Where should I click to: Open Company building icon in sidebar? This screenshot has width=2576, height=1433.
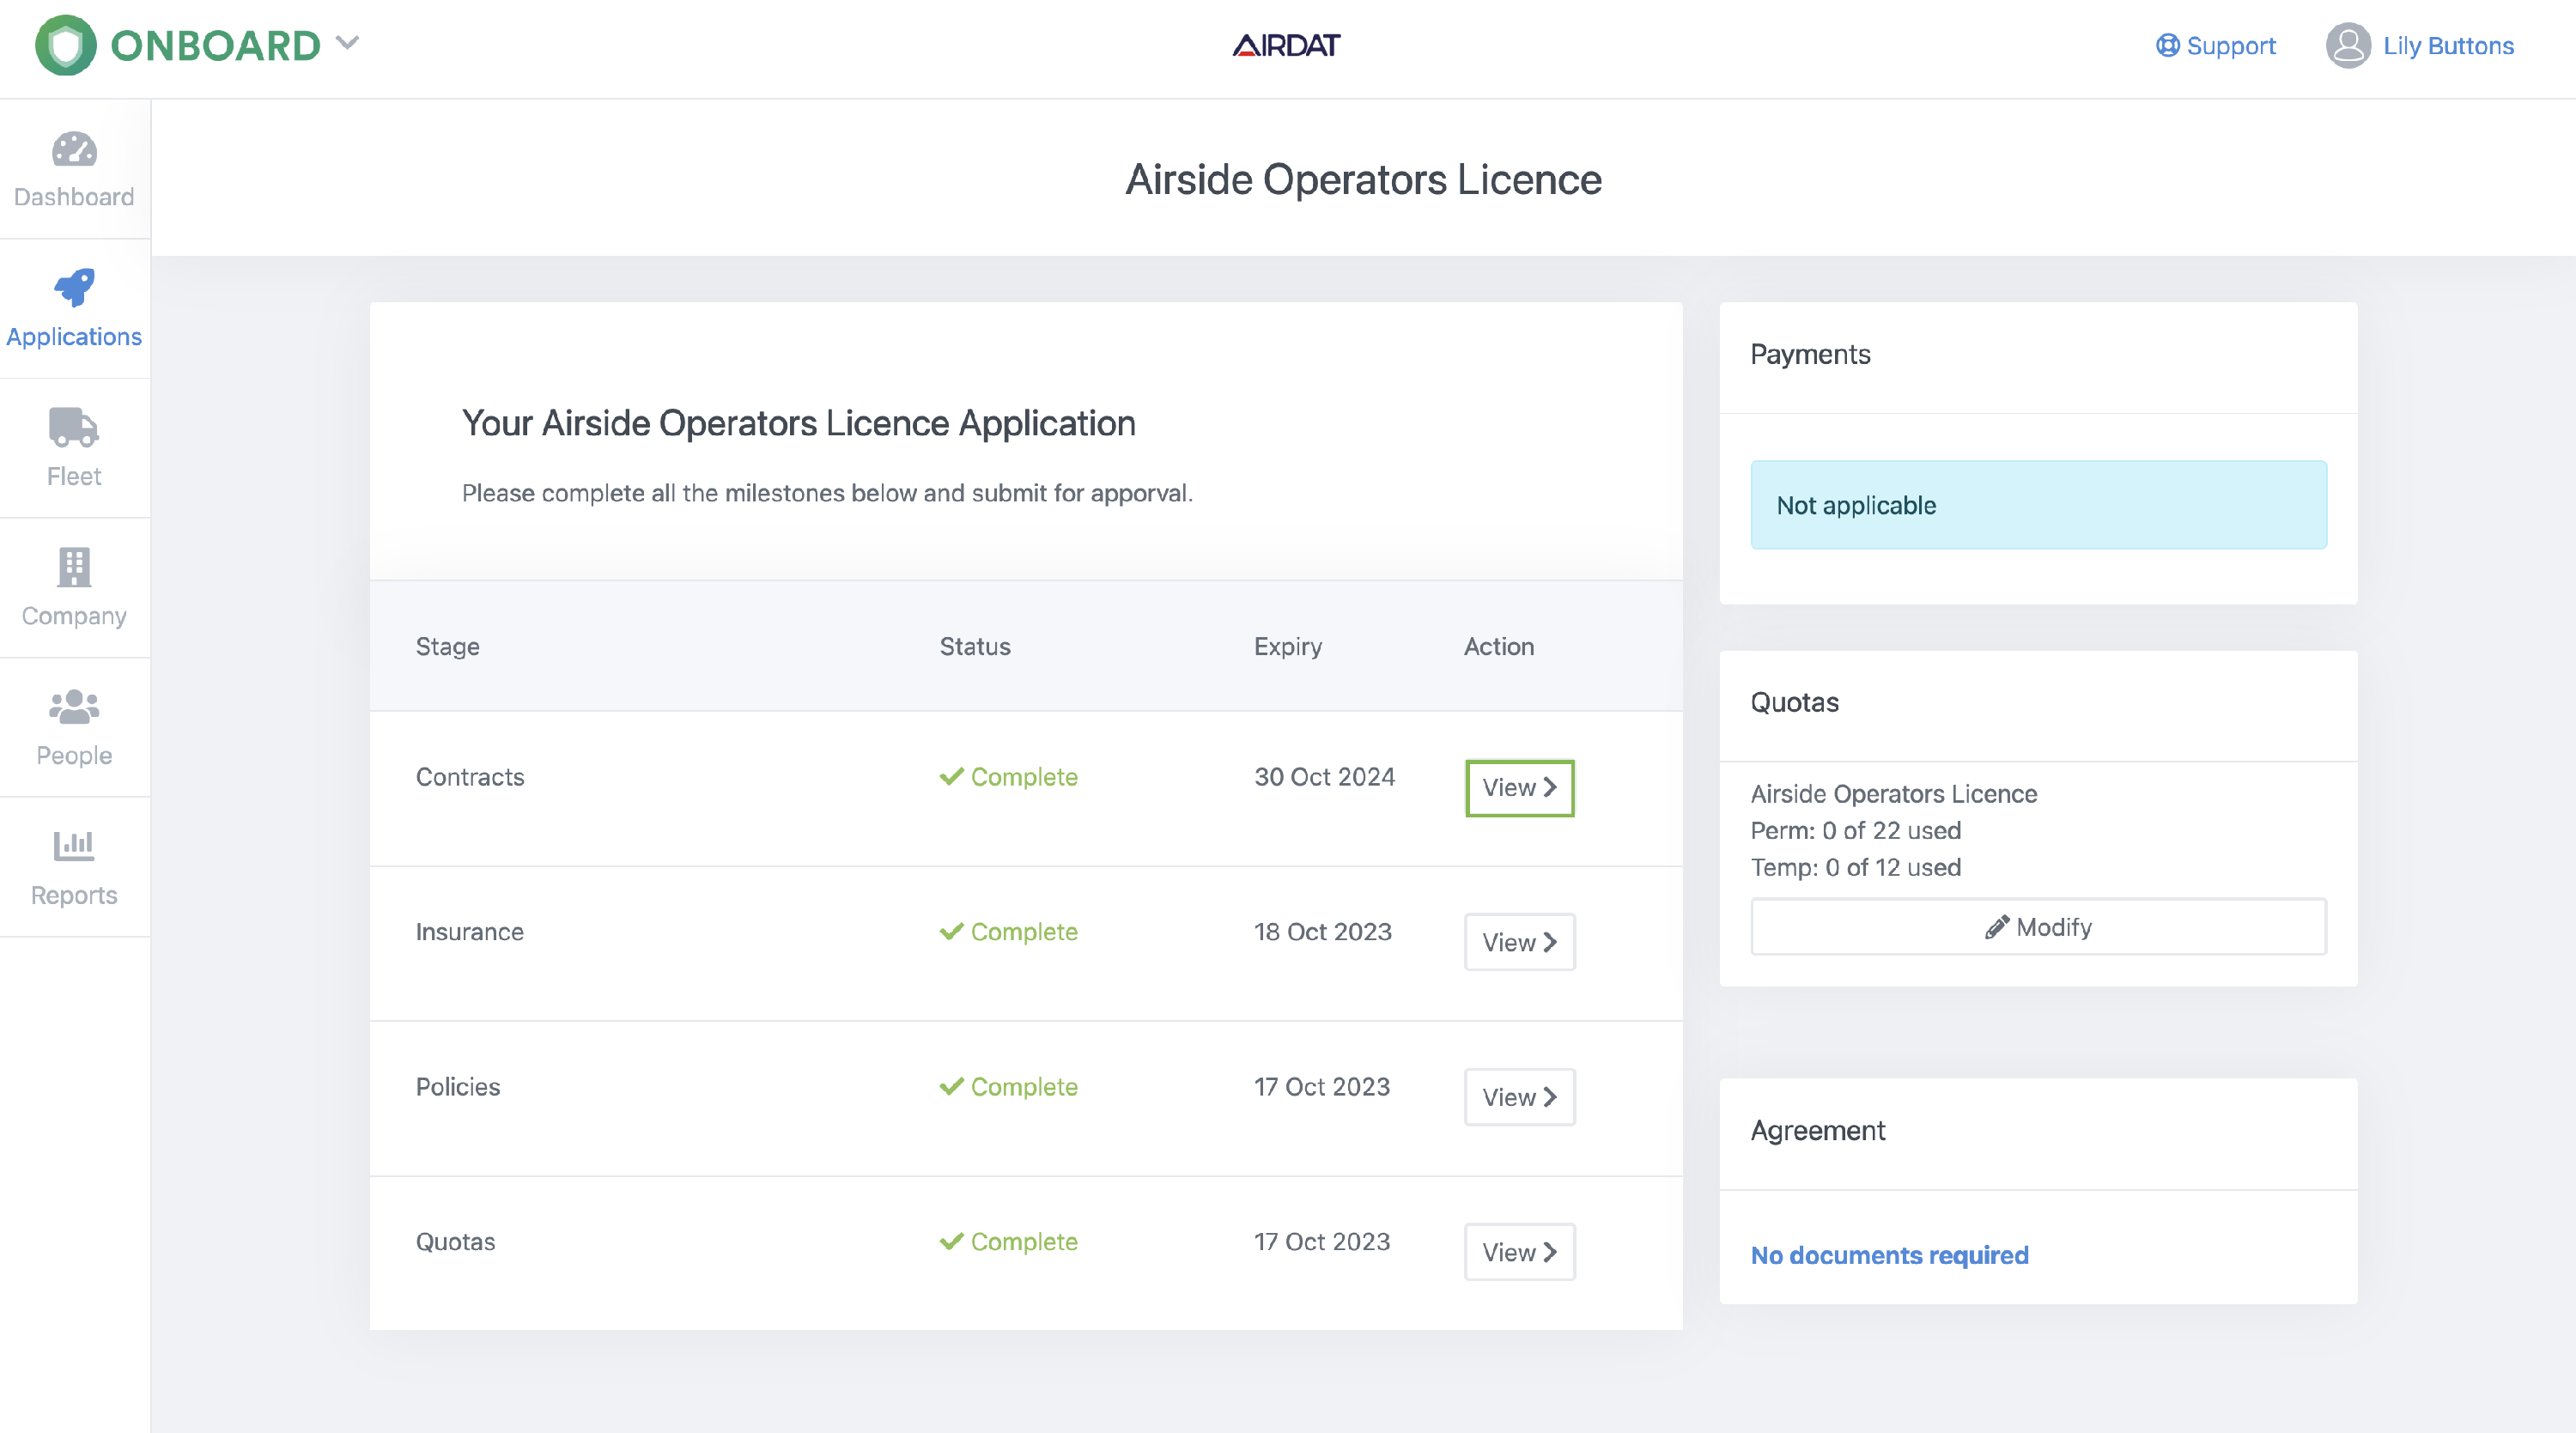coord(74,567)
